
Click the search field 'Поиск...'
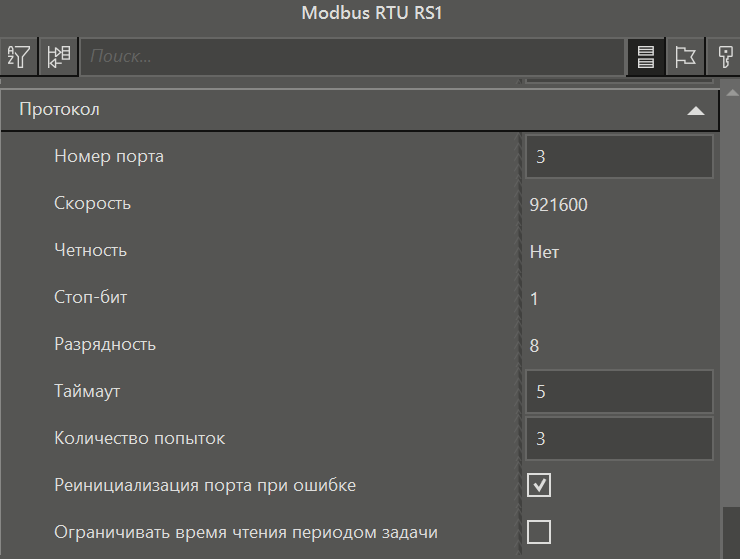pyautogui.click(x=353, y=57)
